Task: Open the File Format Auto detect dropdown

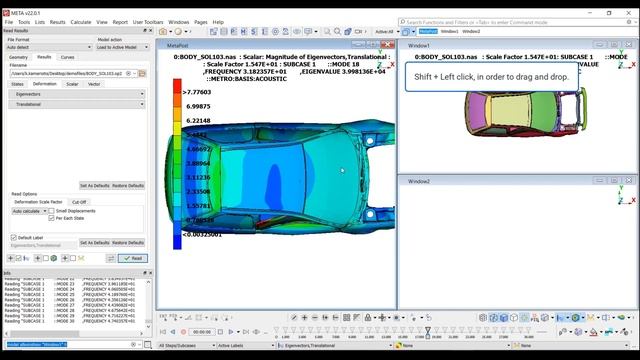Action: point(49,47)
